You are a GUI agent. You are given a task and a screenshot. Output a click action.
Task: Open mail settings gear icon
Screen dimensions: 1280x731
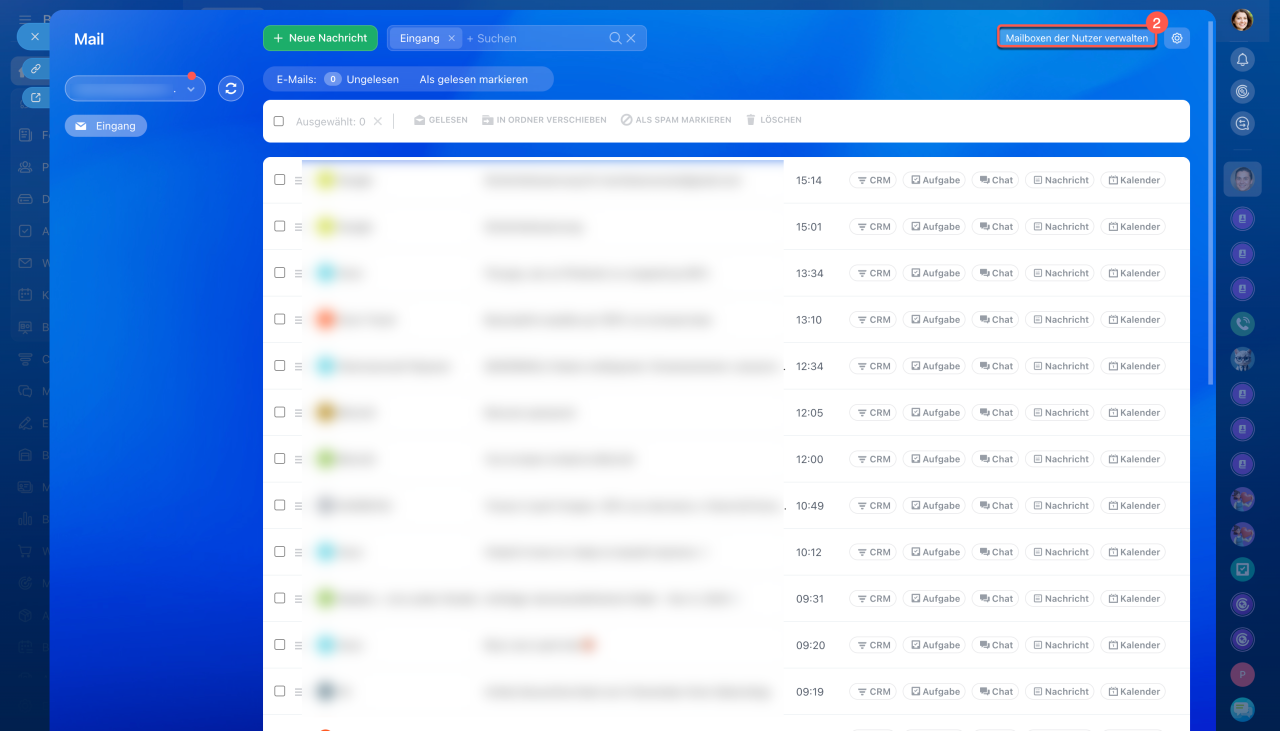1177,38
